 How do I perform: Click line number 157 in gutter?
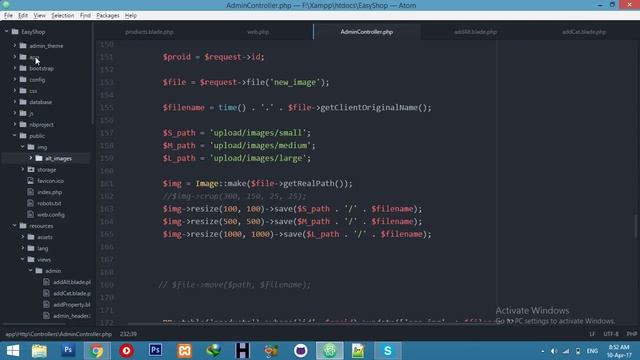107,133
